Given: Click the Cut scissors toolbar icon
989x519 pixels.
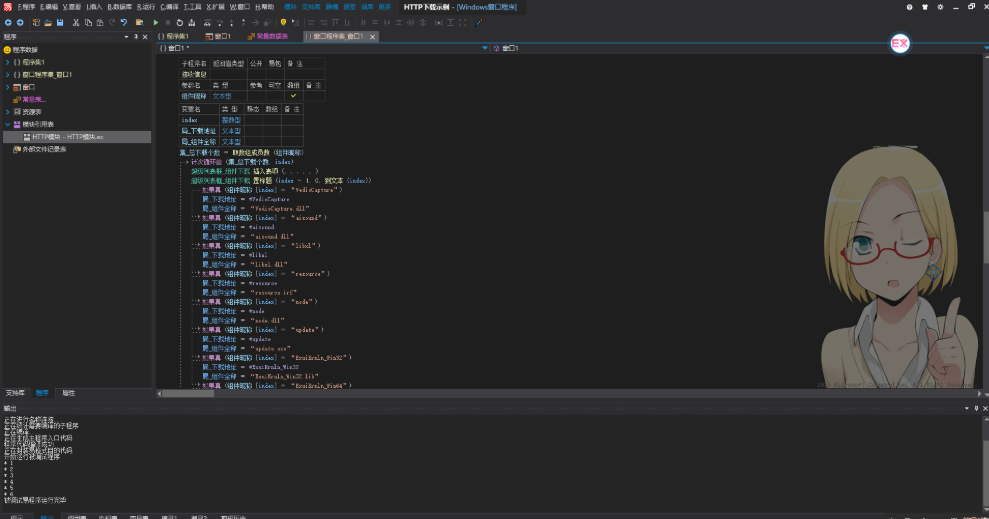Looking at the screenshot, I should tap(76, 21).
